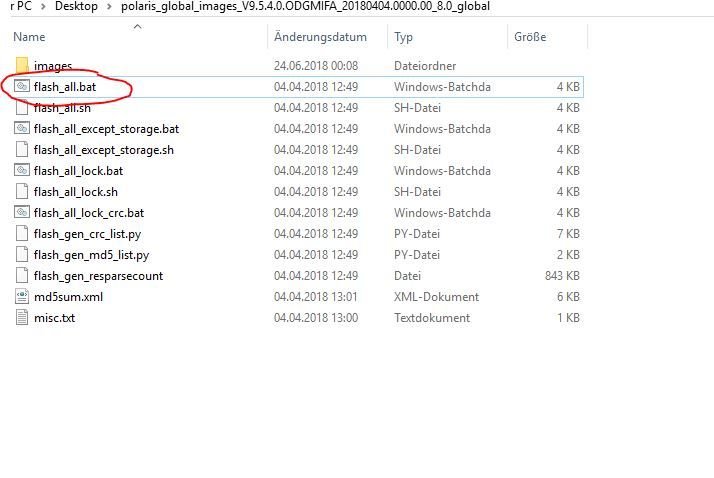Click the md5sum.xml document icon
714x478 pixels.
tap(21, 296)
